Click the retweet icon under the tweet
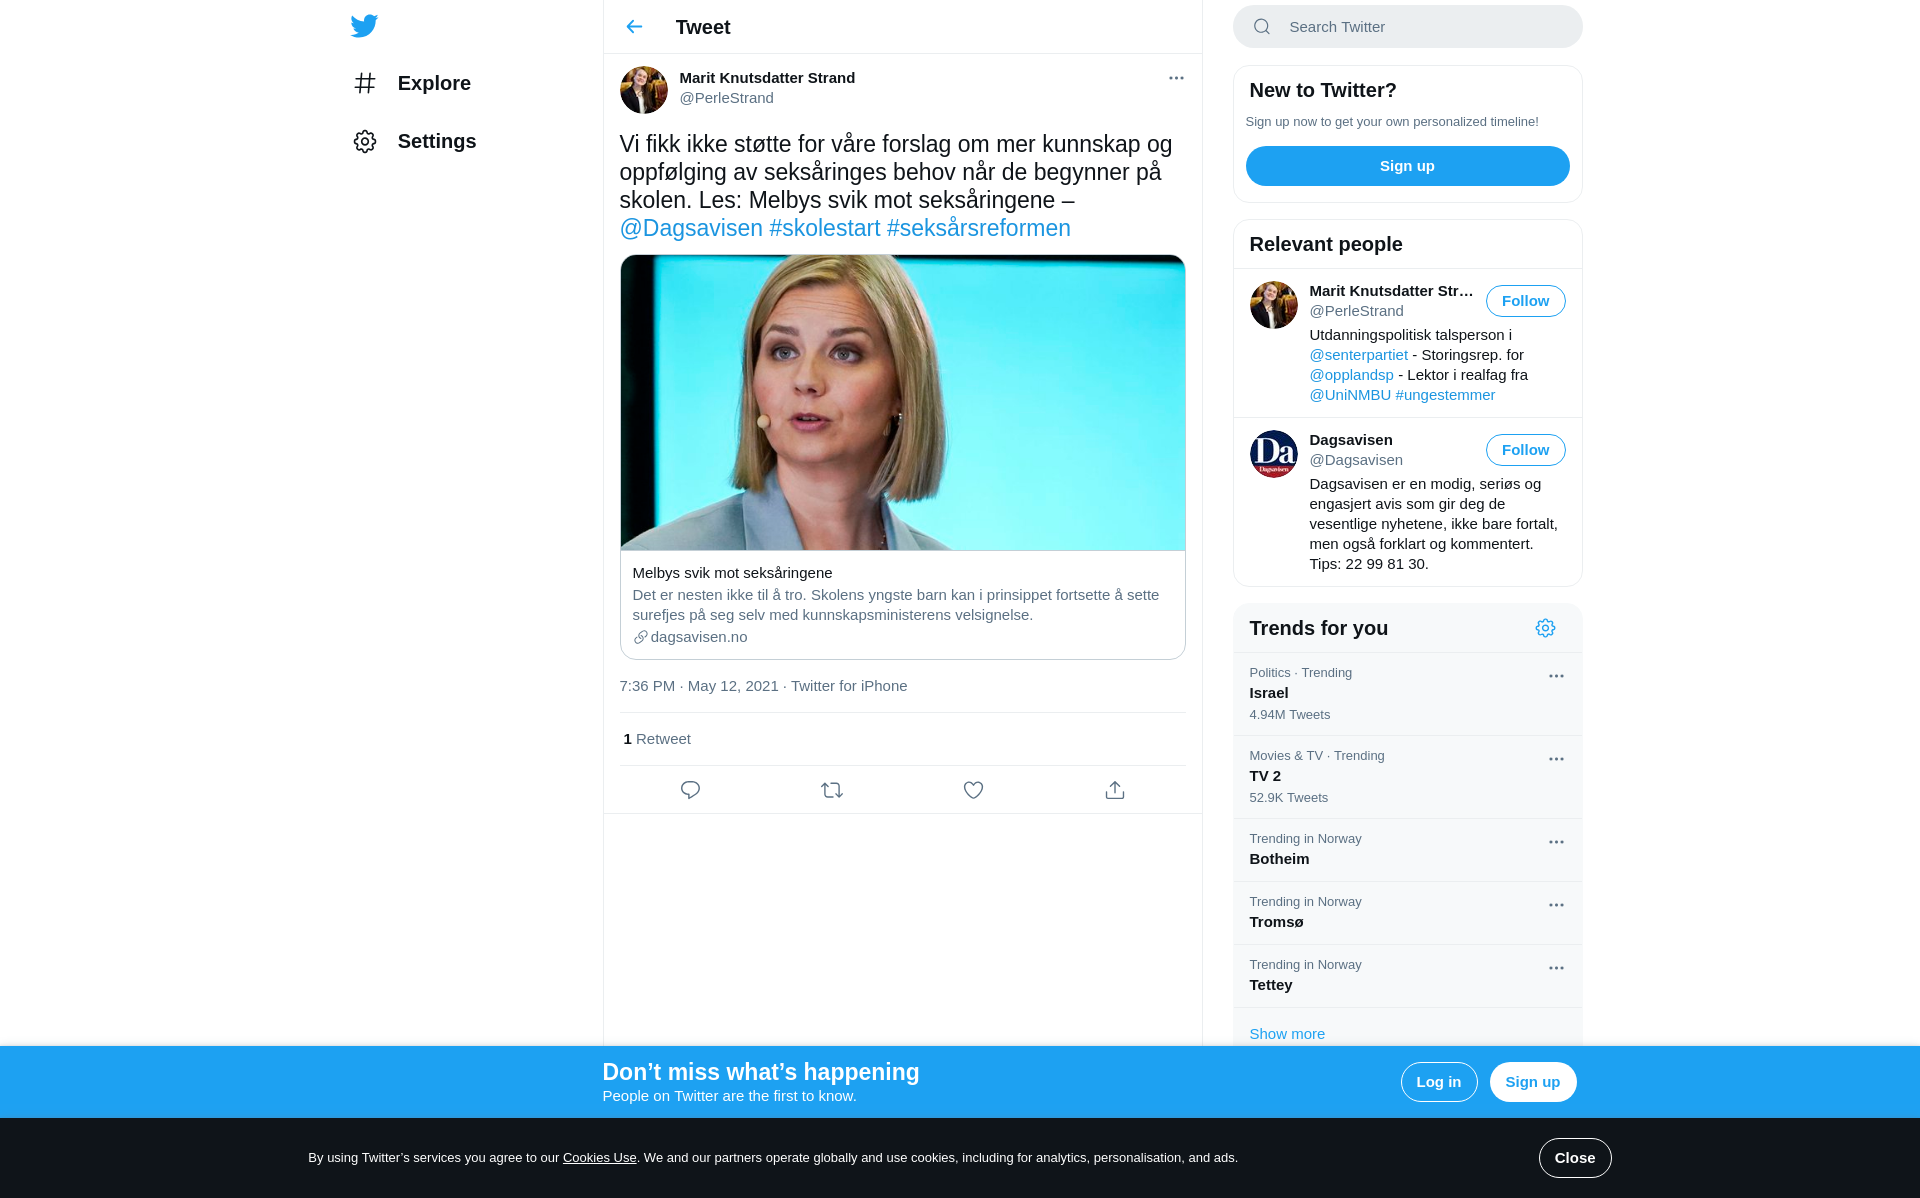This screenshot has width=1920, height=1198. [832, 790]
